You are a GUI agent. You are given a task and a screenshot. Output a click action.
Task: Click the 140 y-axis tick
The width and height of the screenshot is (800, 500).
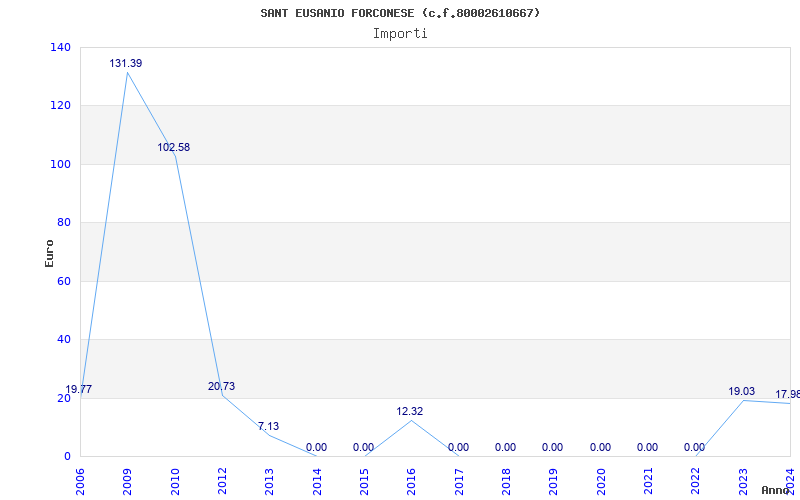pyautogui.click(x=61, y=47)
